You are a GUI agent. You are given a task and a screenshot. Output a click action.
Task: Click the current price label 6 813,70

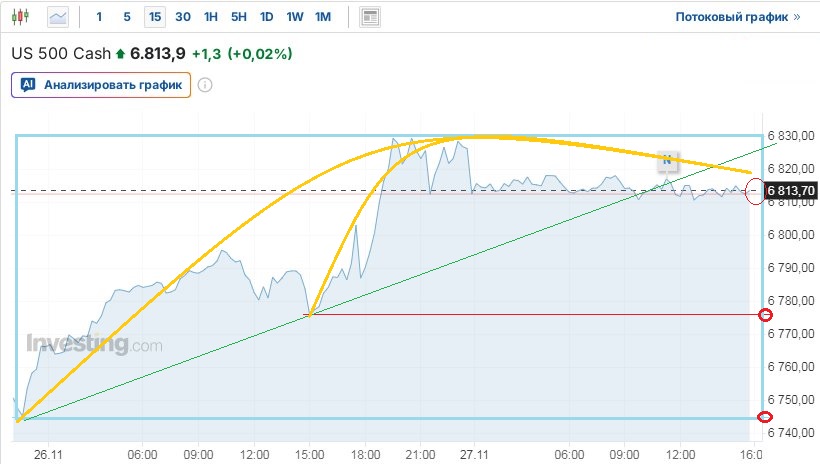(x=790, y=190)
